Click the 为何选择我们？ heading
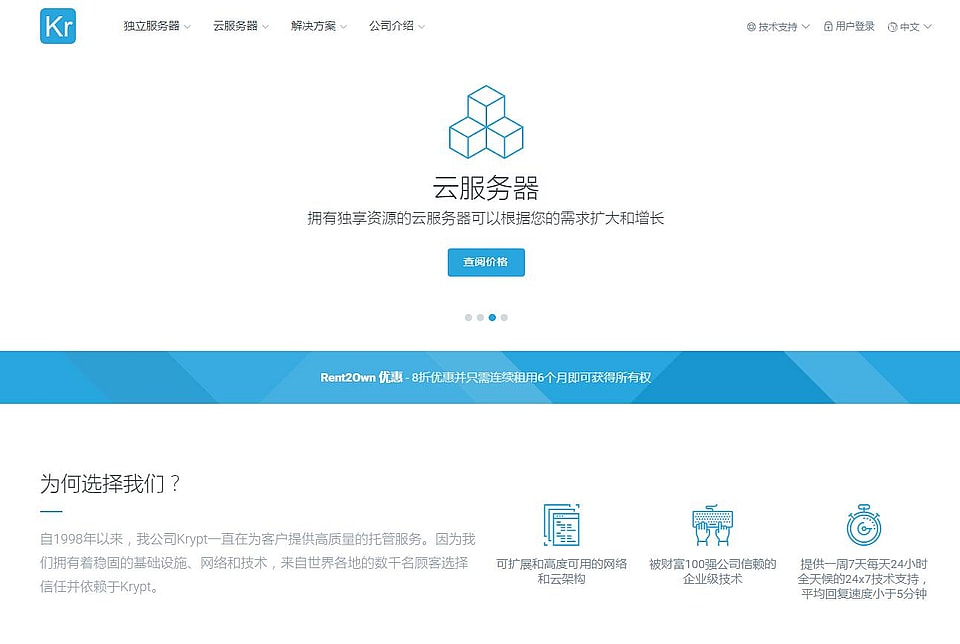This screenshot has width=960, height=644. (110, 484)
